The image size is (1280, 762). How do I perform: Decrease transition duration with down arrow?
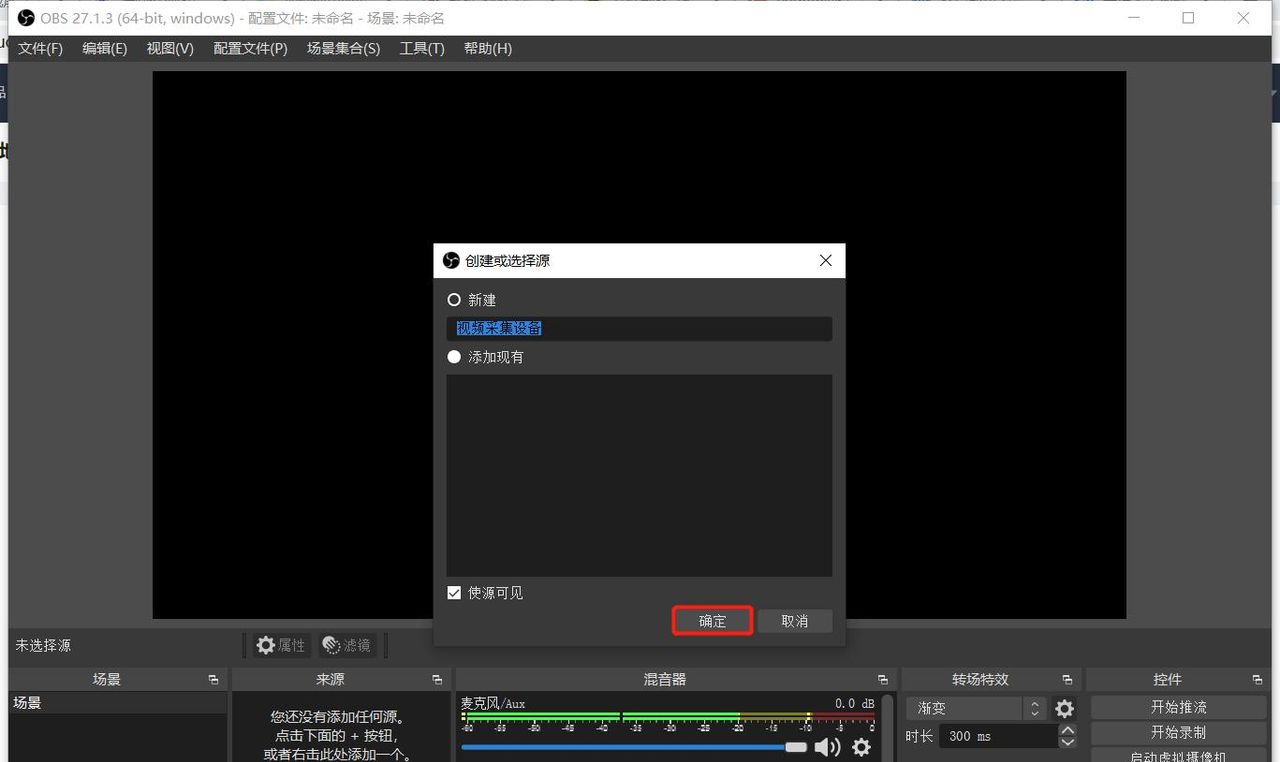click(x=1068, y=742)
